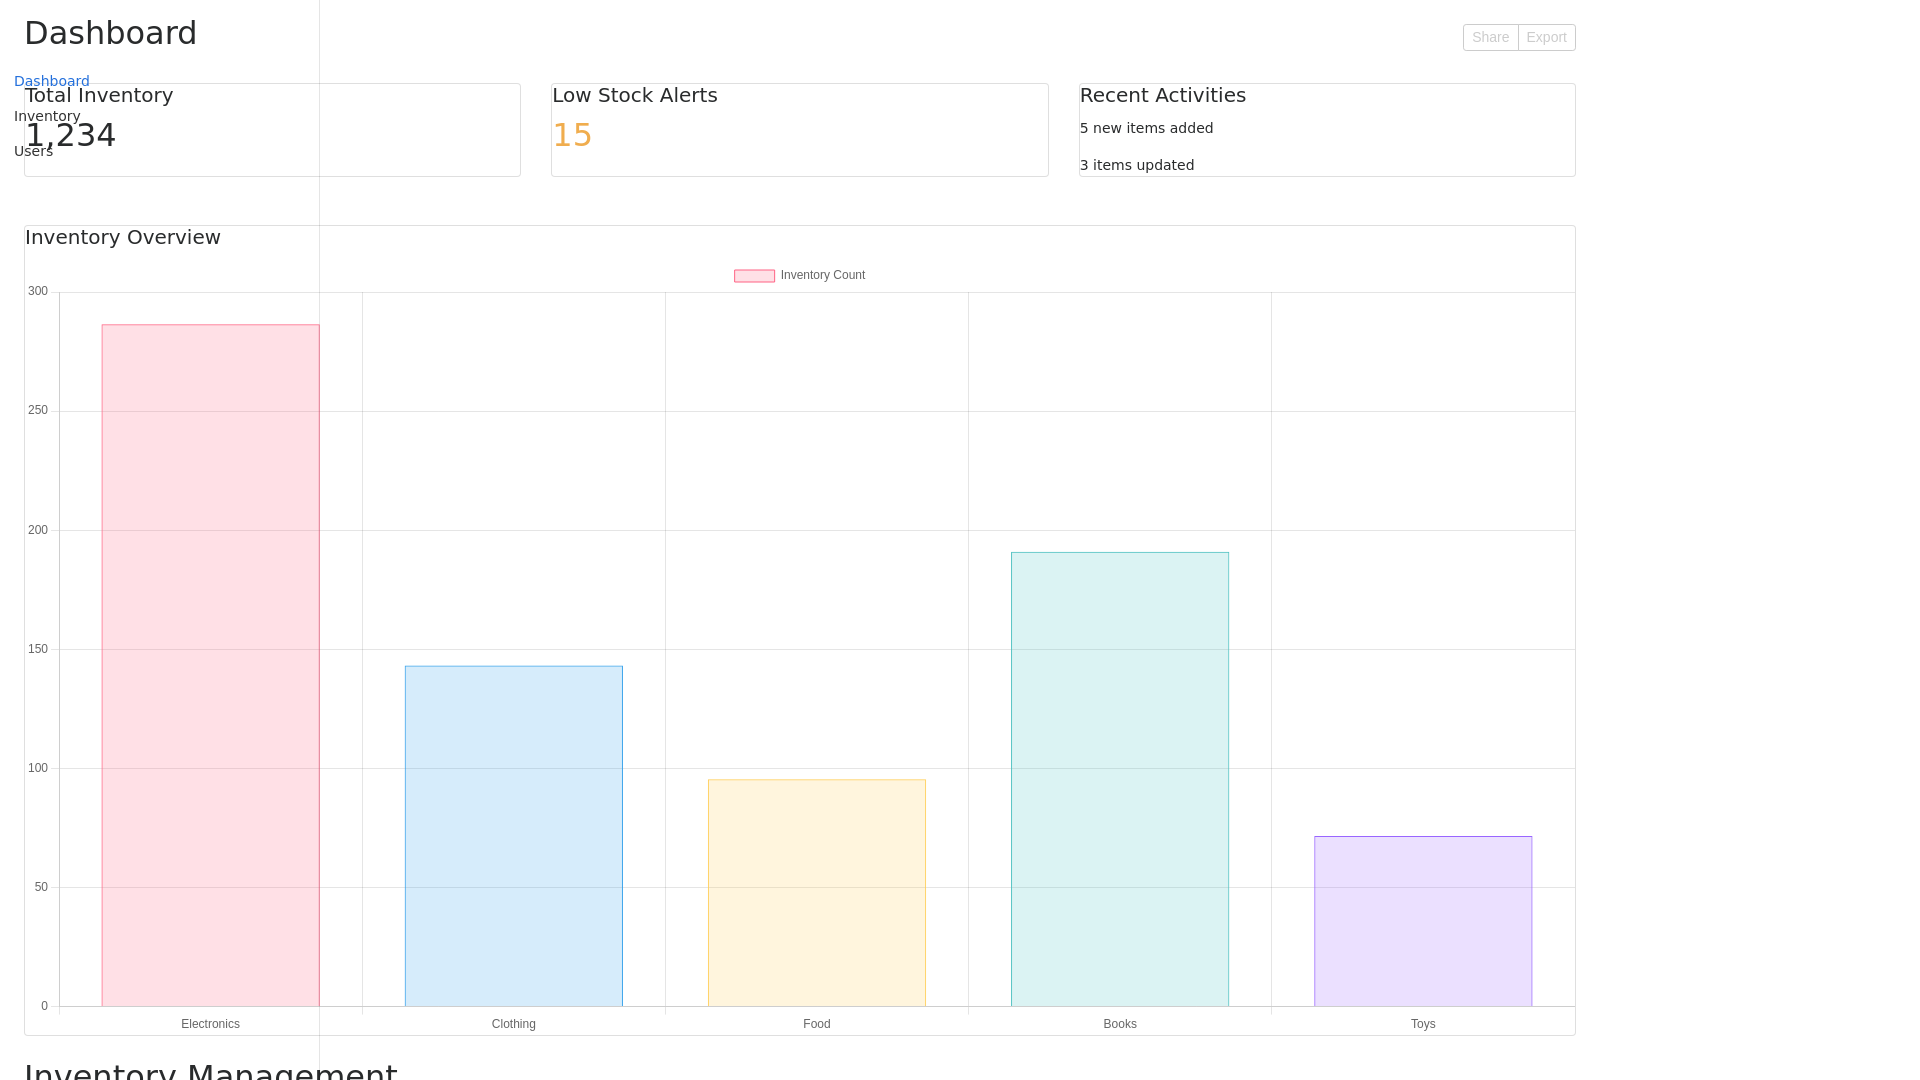Select the Food bar in the chart
This screenshot has width=1920, height=1080.
[x=816, y=893]
